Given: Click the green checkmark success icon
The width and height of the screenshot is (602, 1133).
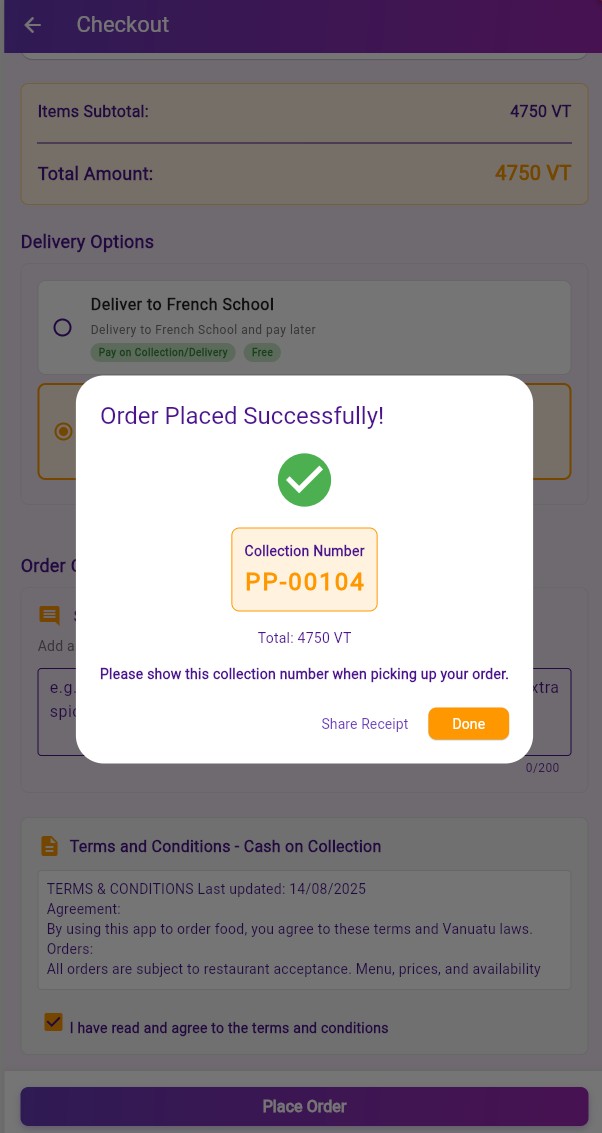Looking at the screenshot, I should click(x=304, y=480).
